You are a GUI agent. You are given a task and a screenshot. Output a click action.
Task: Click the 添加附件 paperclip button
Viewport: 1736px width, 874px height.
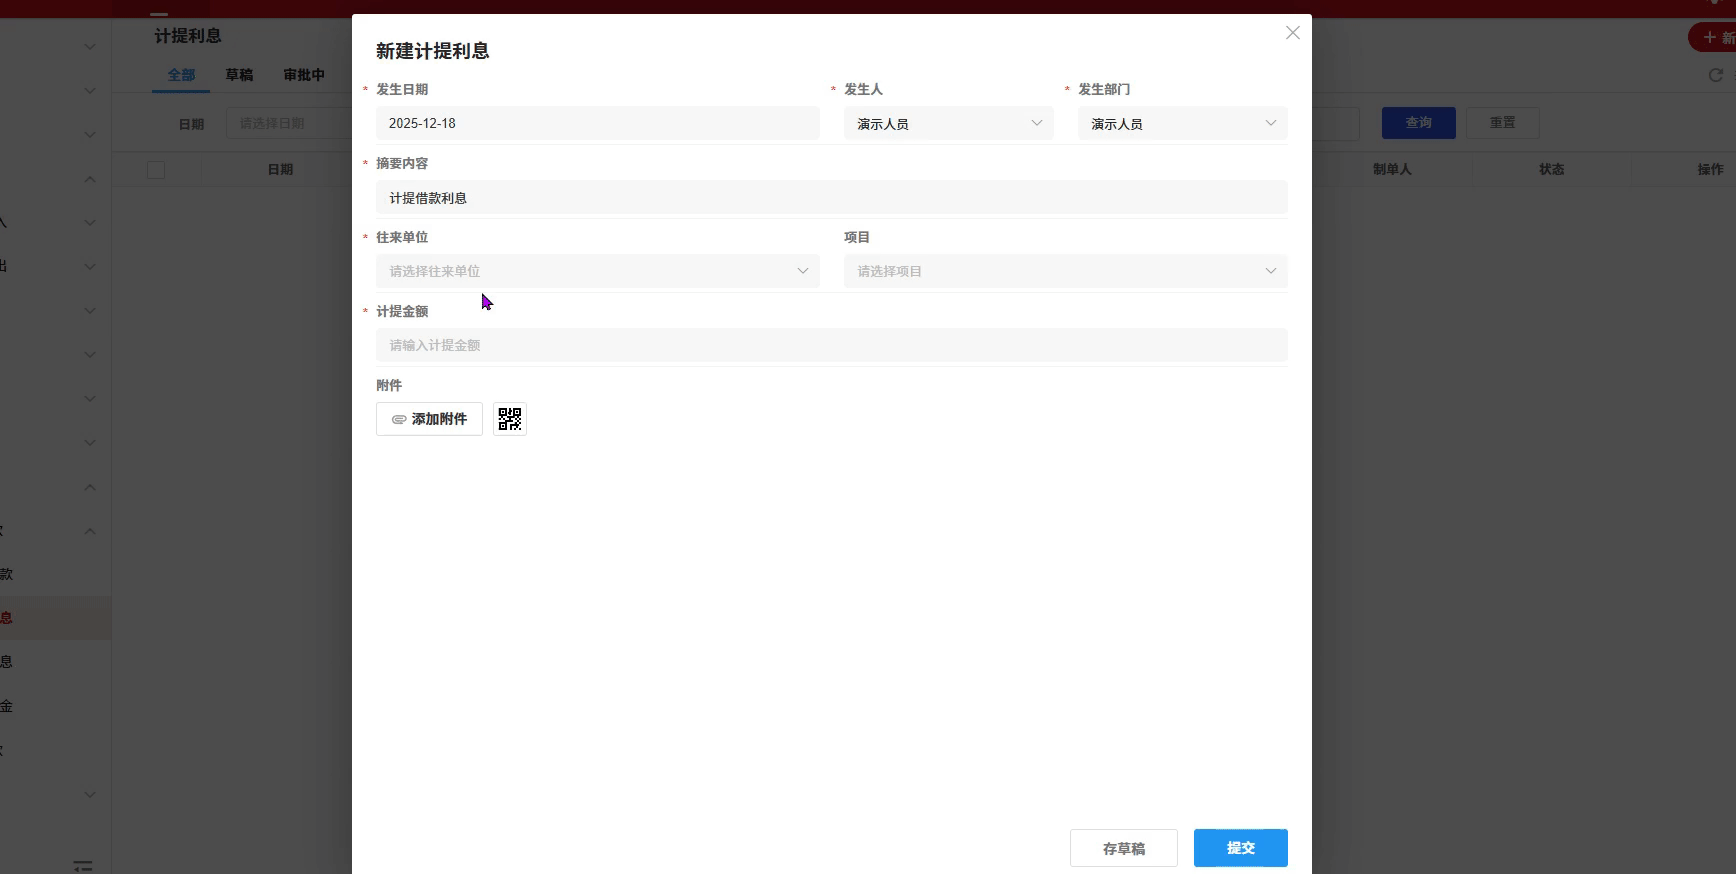429,419
